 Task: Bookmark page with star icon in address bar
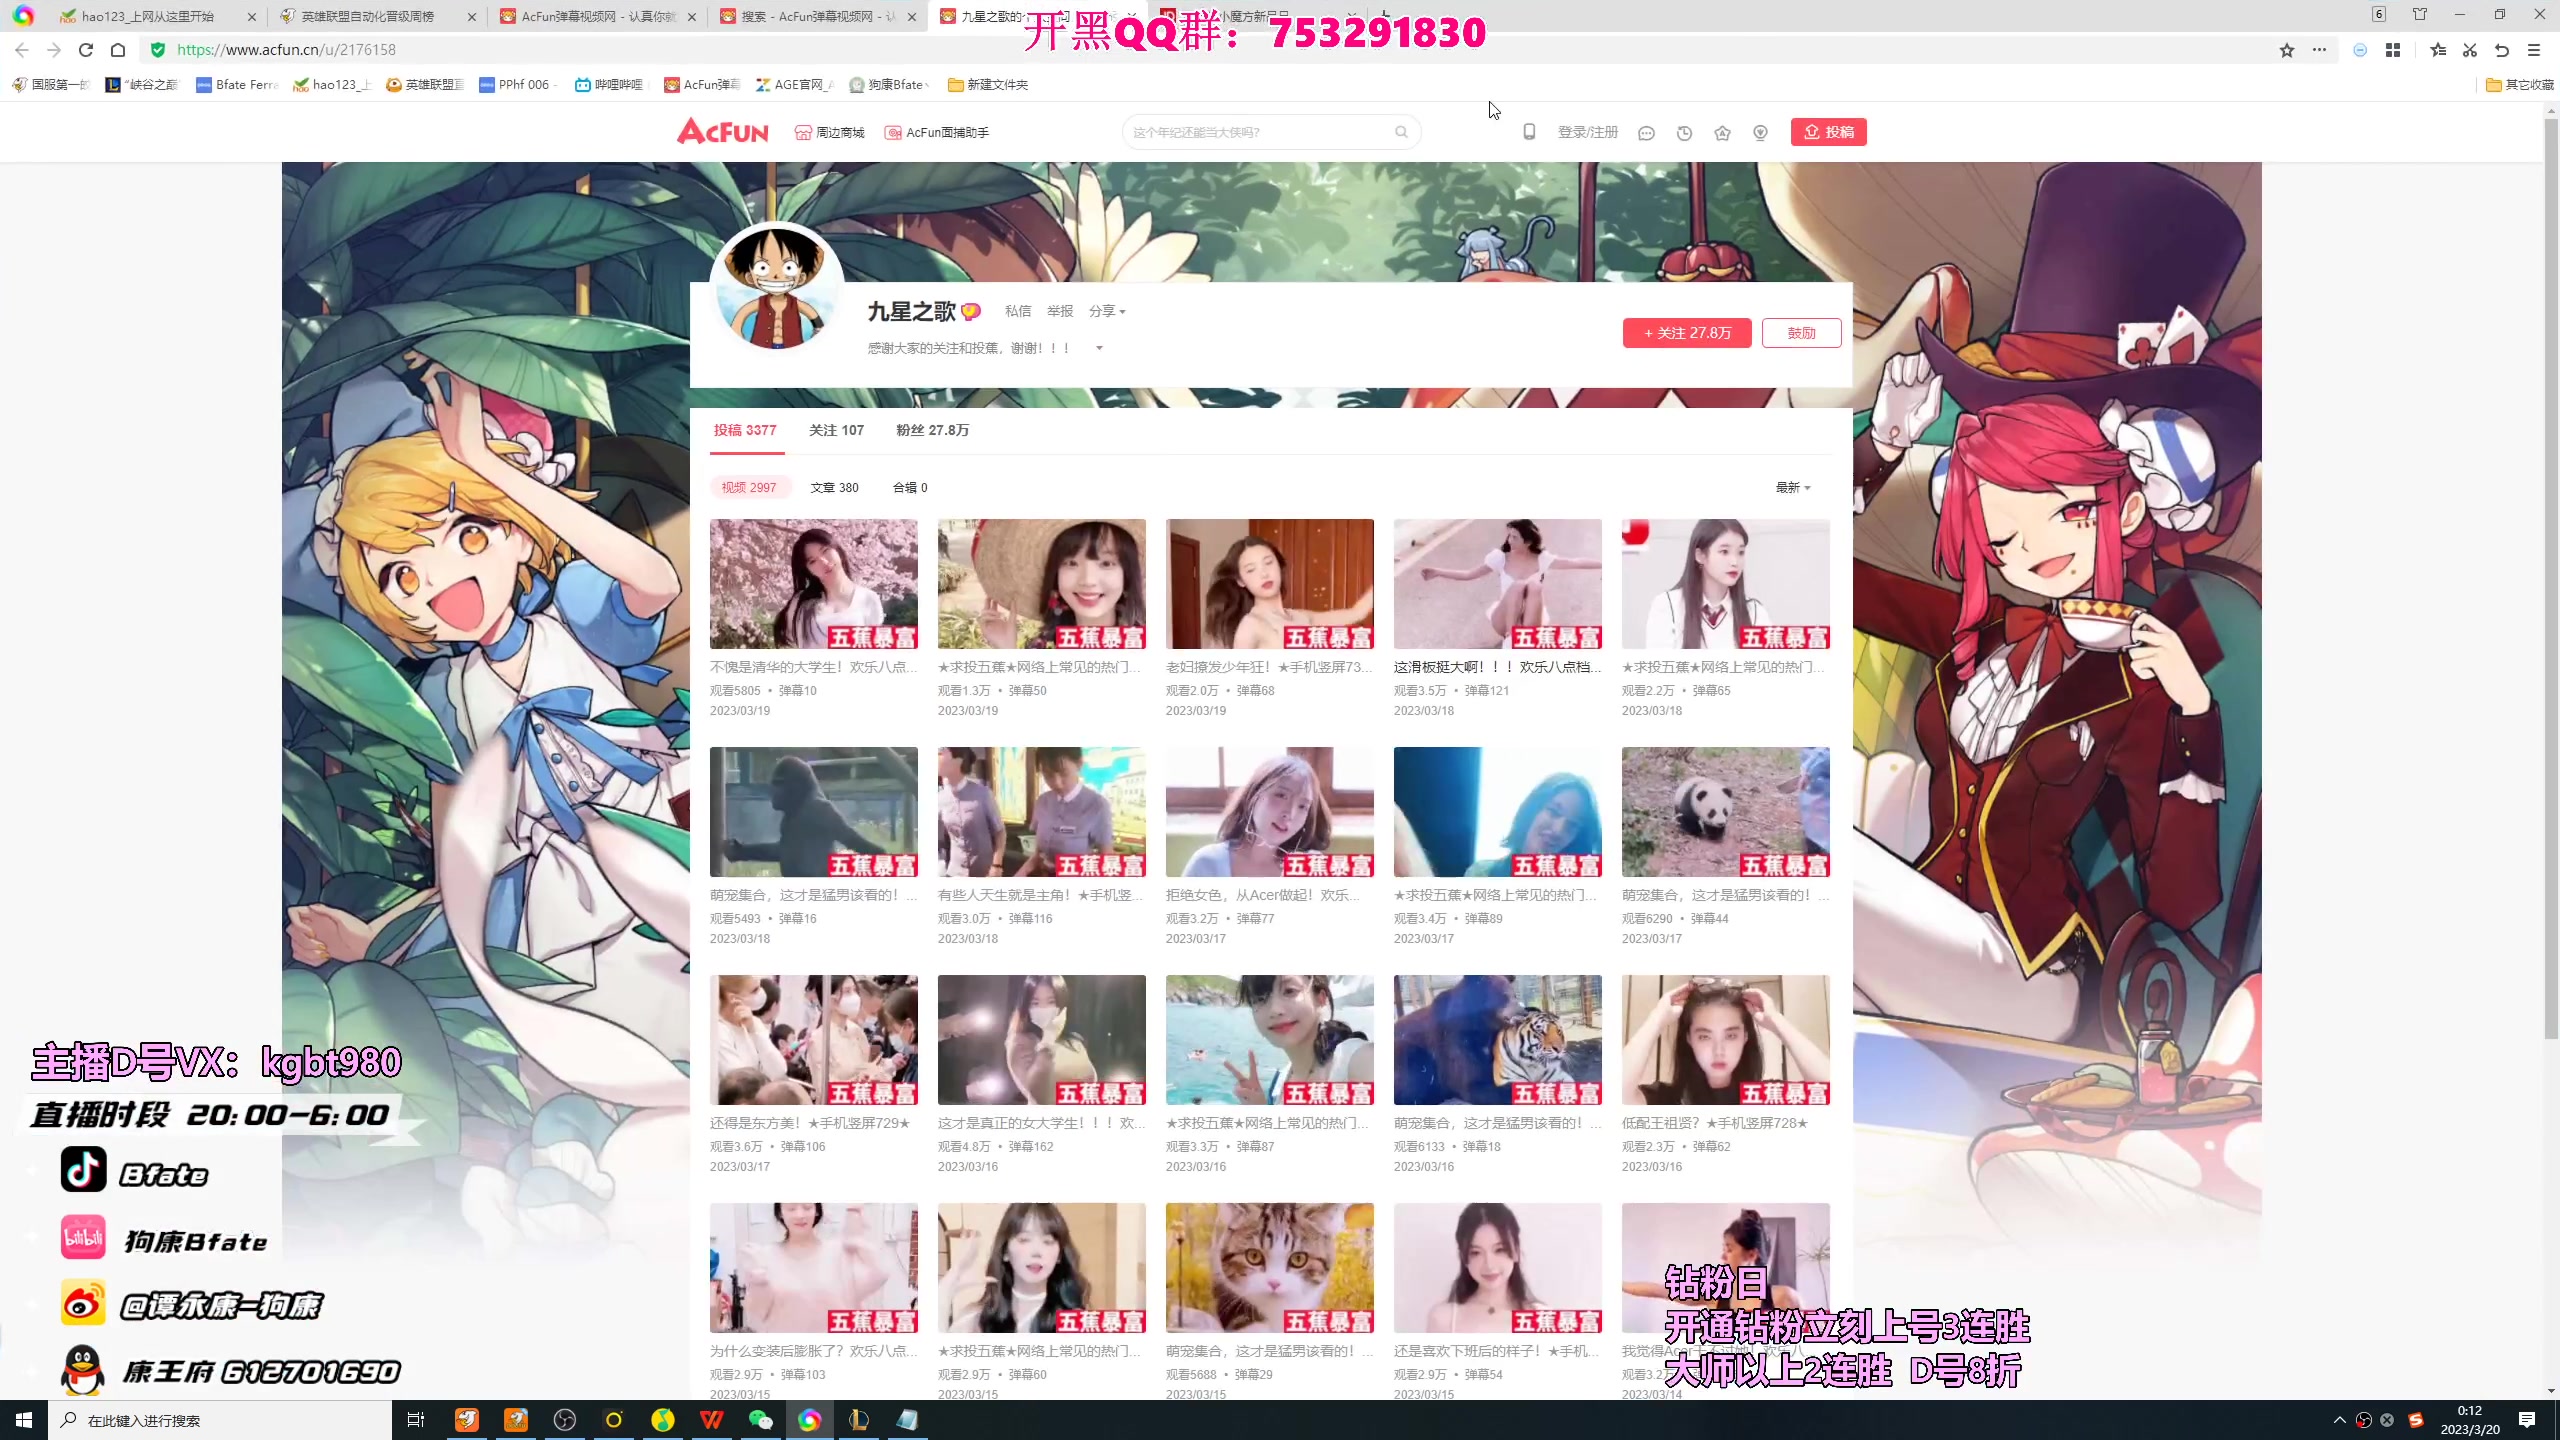click(x=2286, y=50)
